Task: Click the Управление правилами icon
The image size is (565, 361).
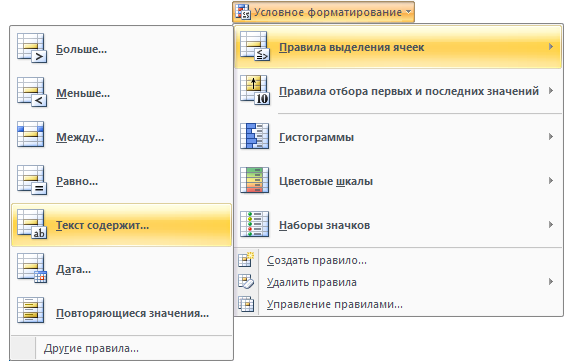Action: pyautogui.click(x=246, y=304)
